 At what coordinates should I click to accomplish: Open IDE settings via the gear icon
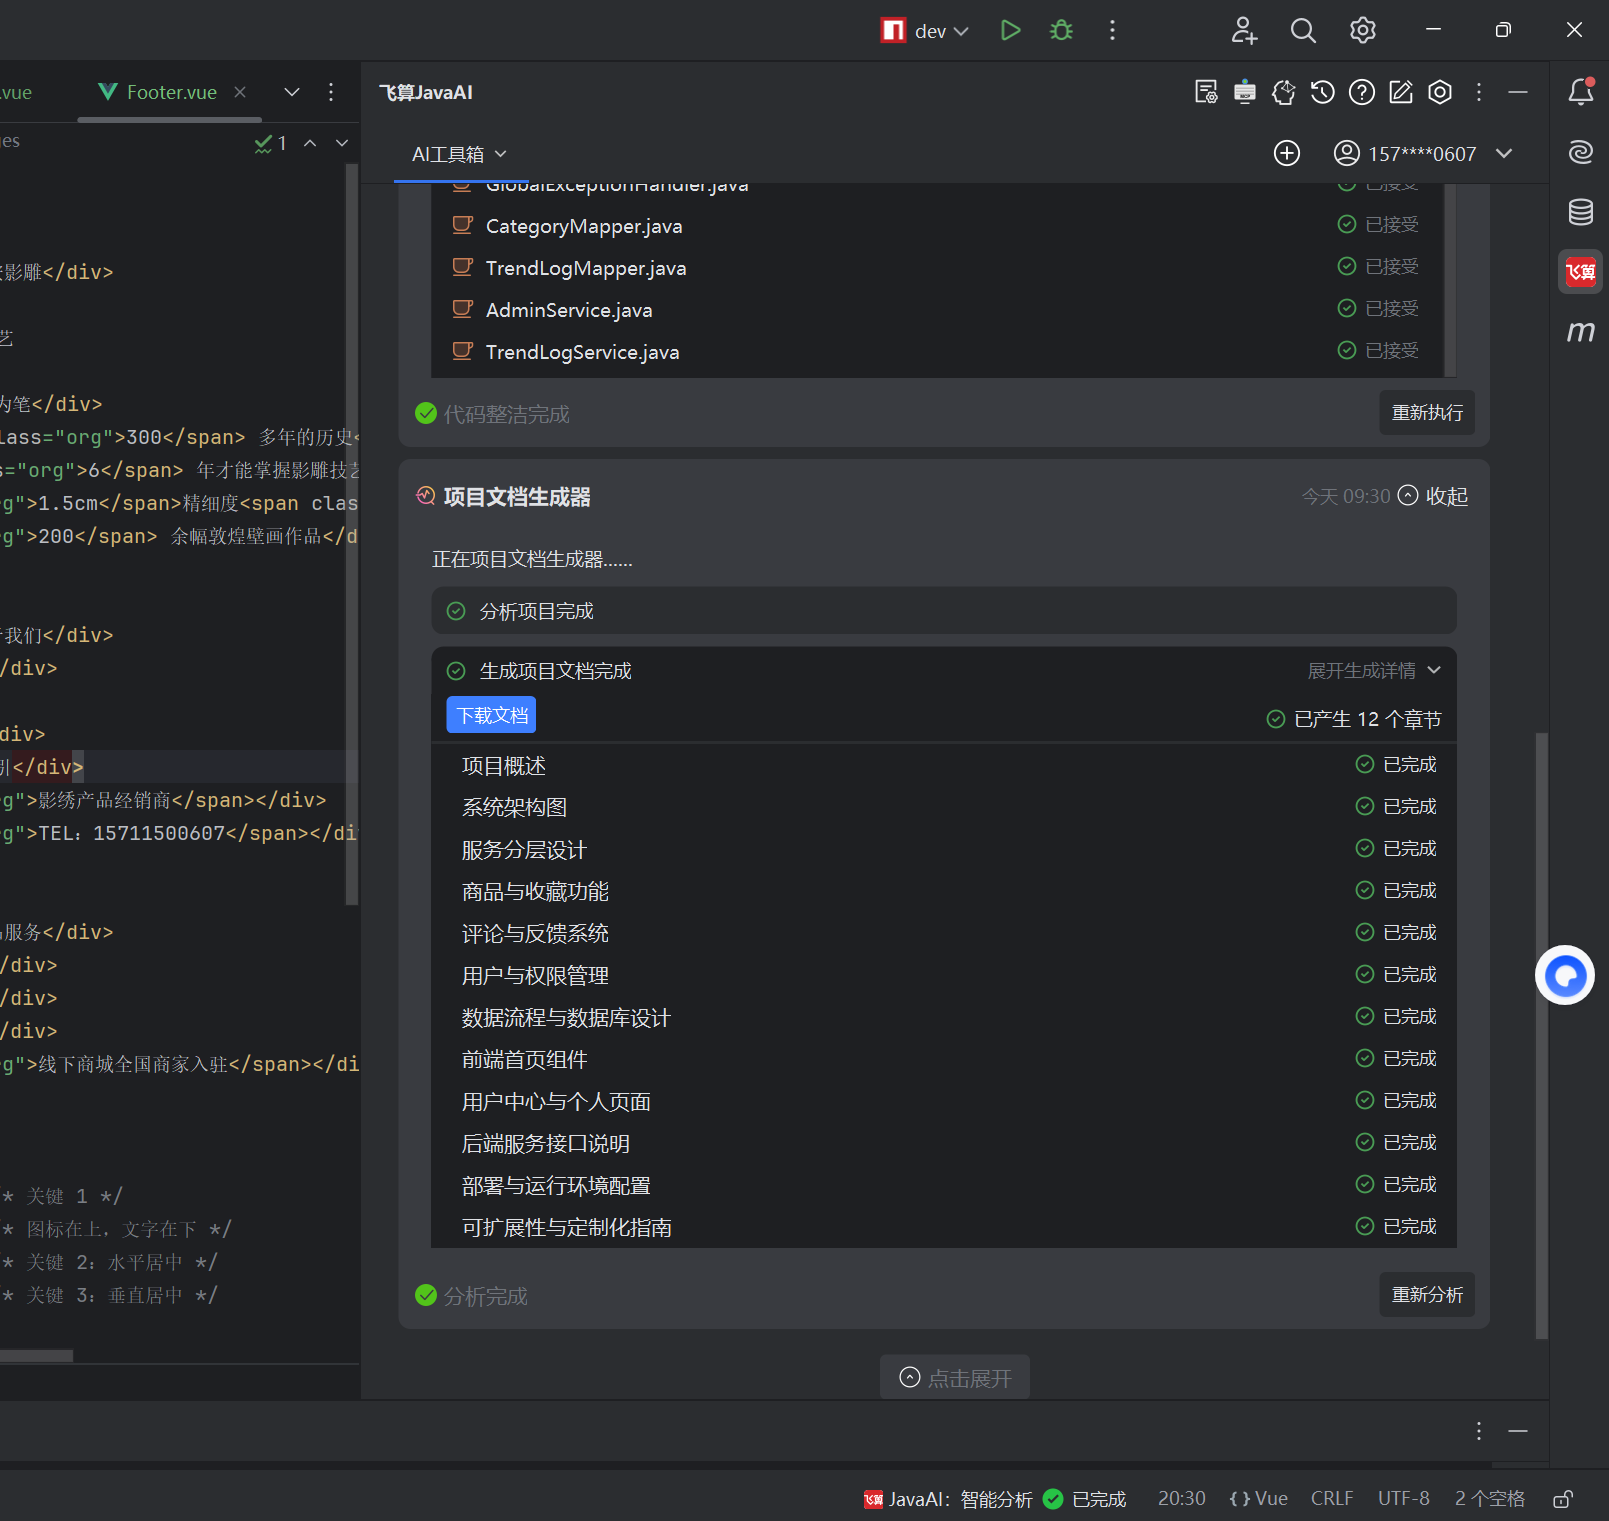pos(1363,30)
